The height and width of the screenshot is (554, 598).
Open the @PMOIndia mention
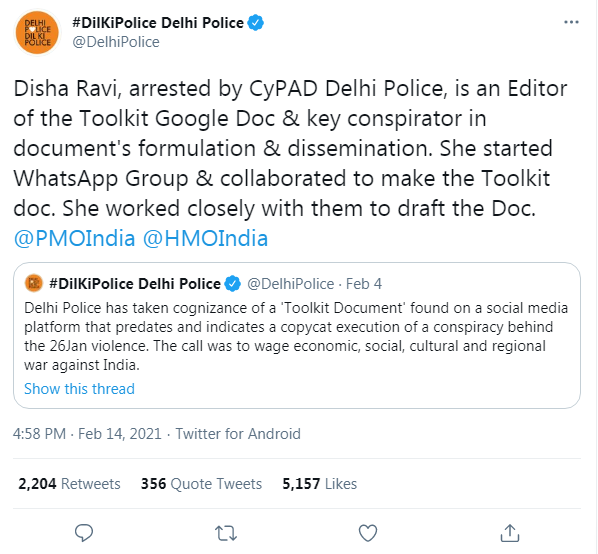coord(74,239)
